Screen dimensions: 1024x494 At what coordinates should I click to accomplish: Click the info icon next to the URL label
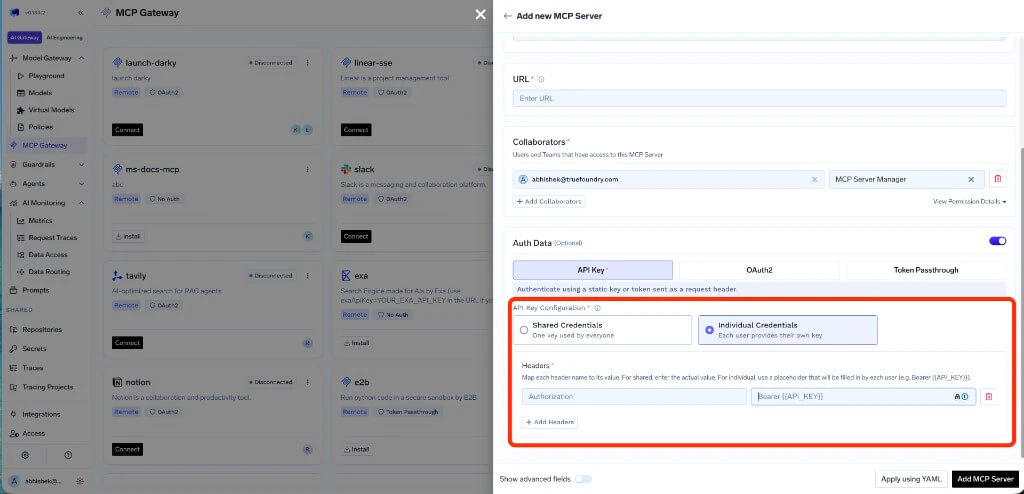tap(541, 79)
